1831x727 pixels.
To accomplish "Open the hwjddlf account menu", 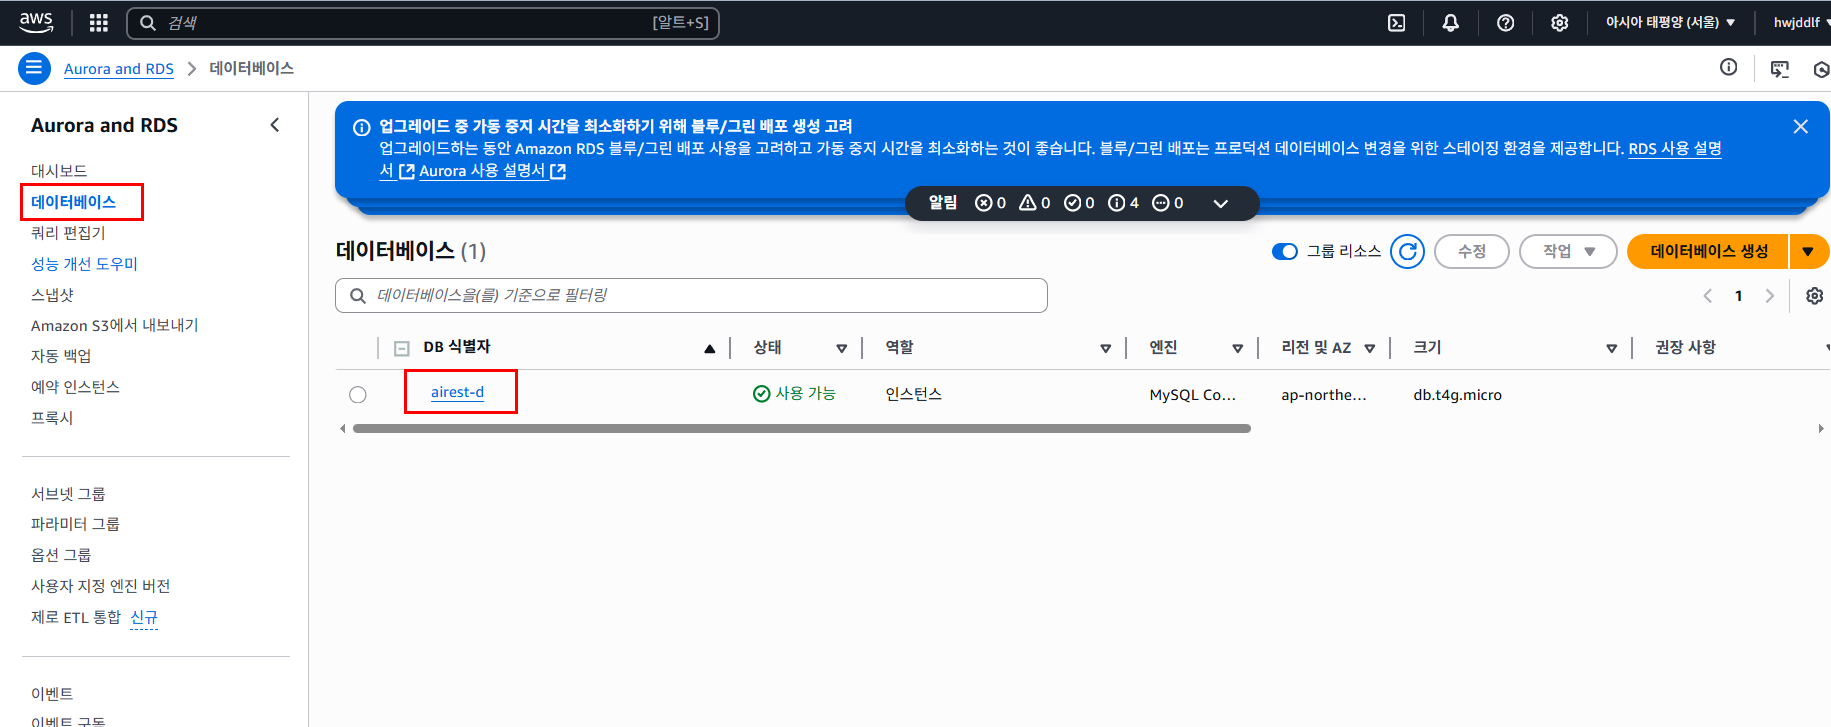I will (1800, 22).
